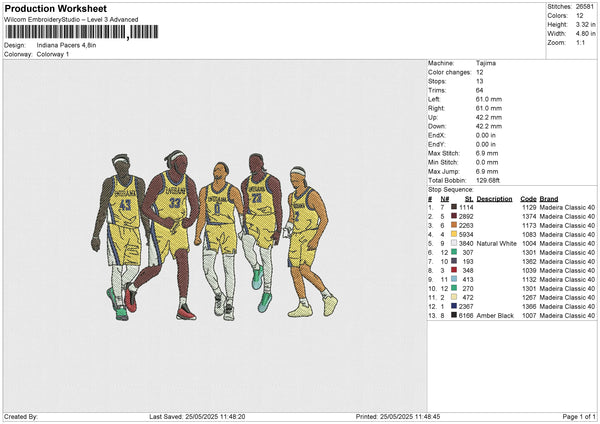
Task: Pick the green swatch beside 307 stitches
Action: point(454,252)
